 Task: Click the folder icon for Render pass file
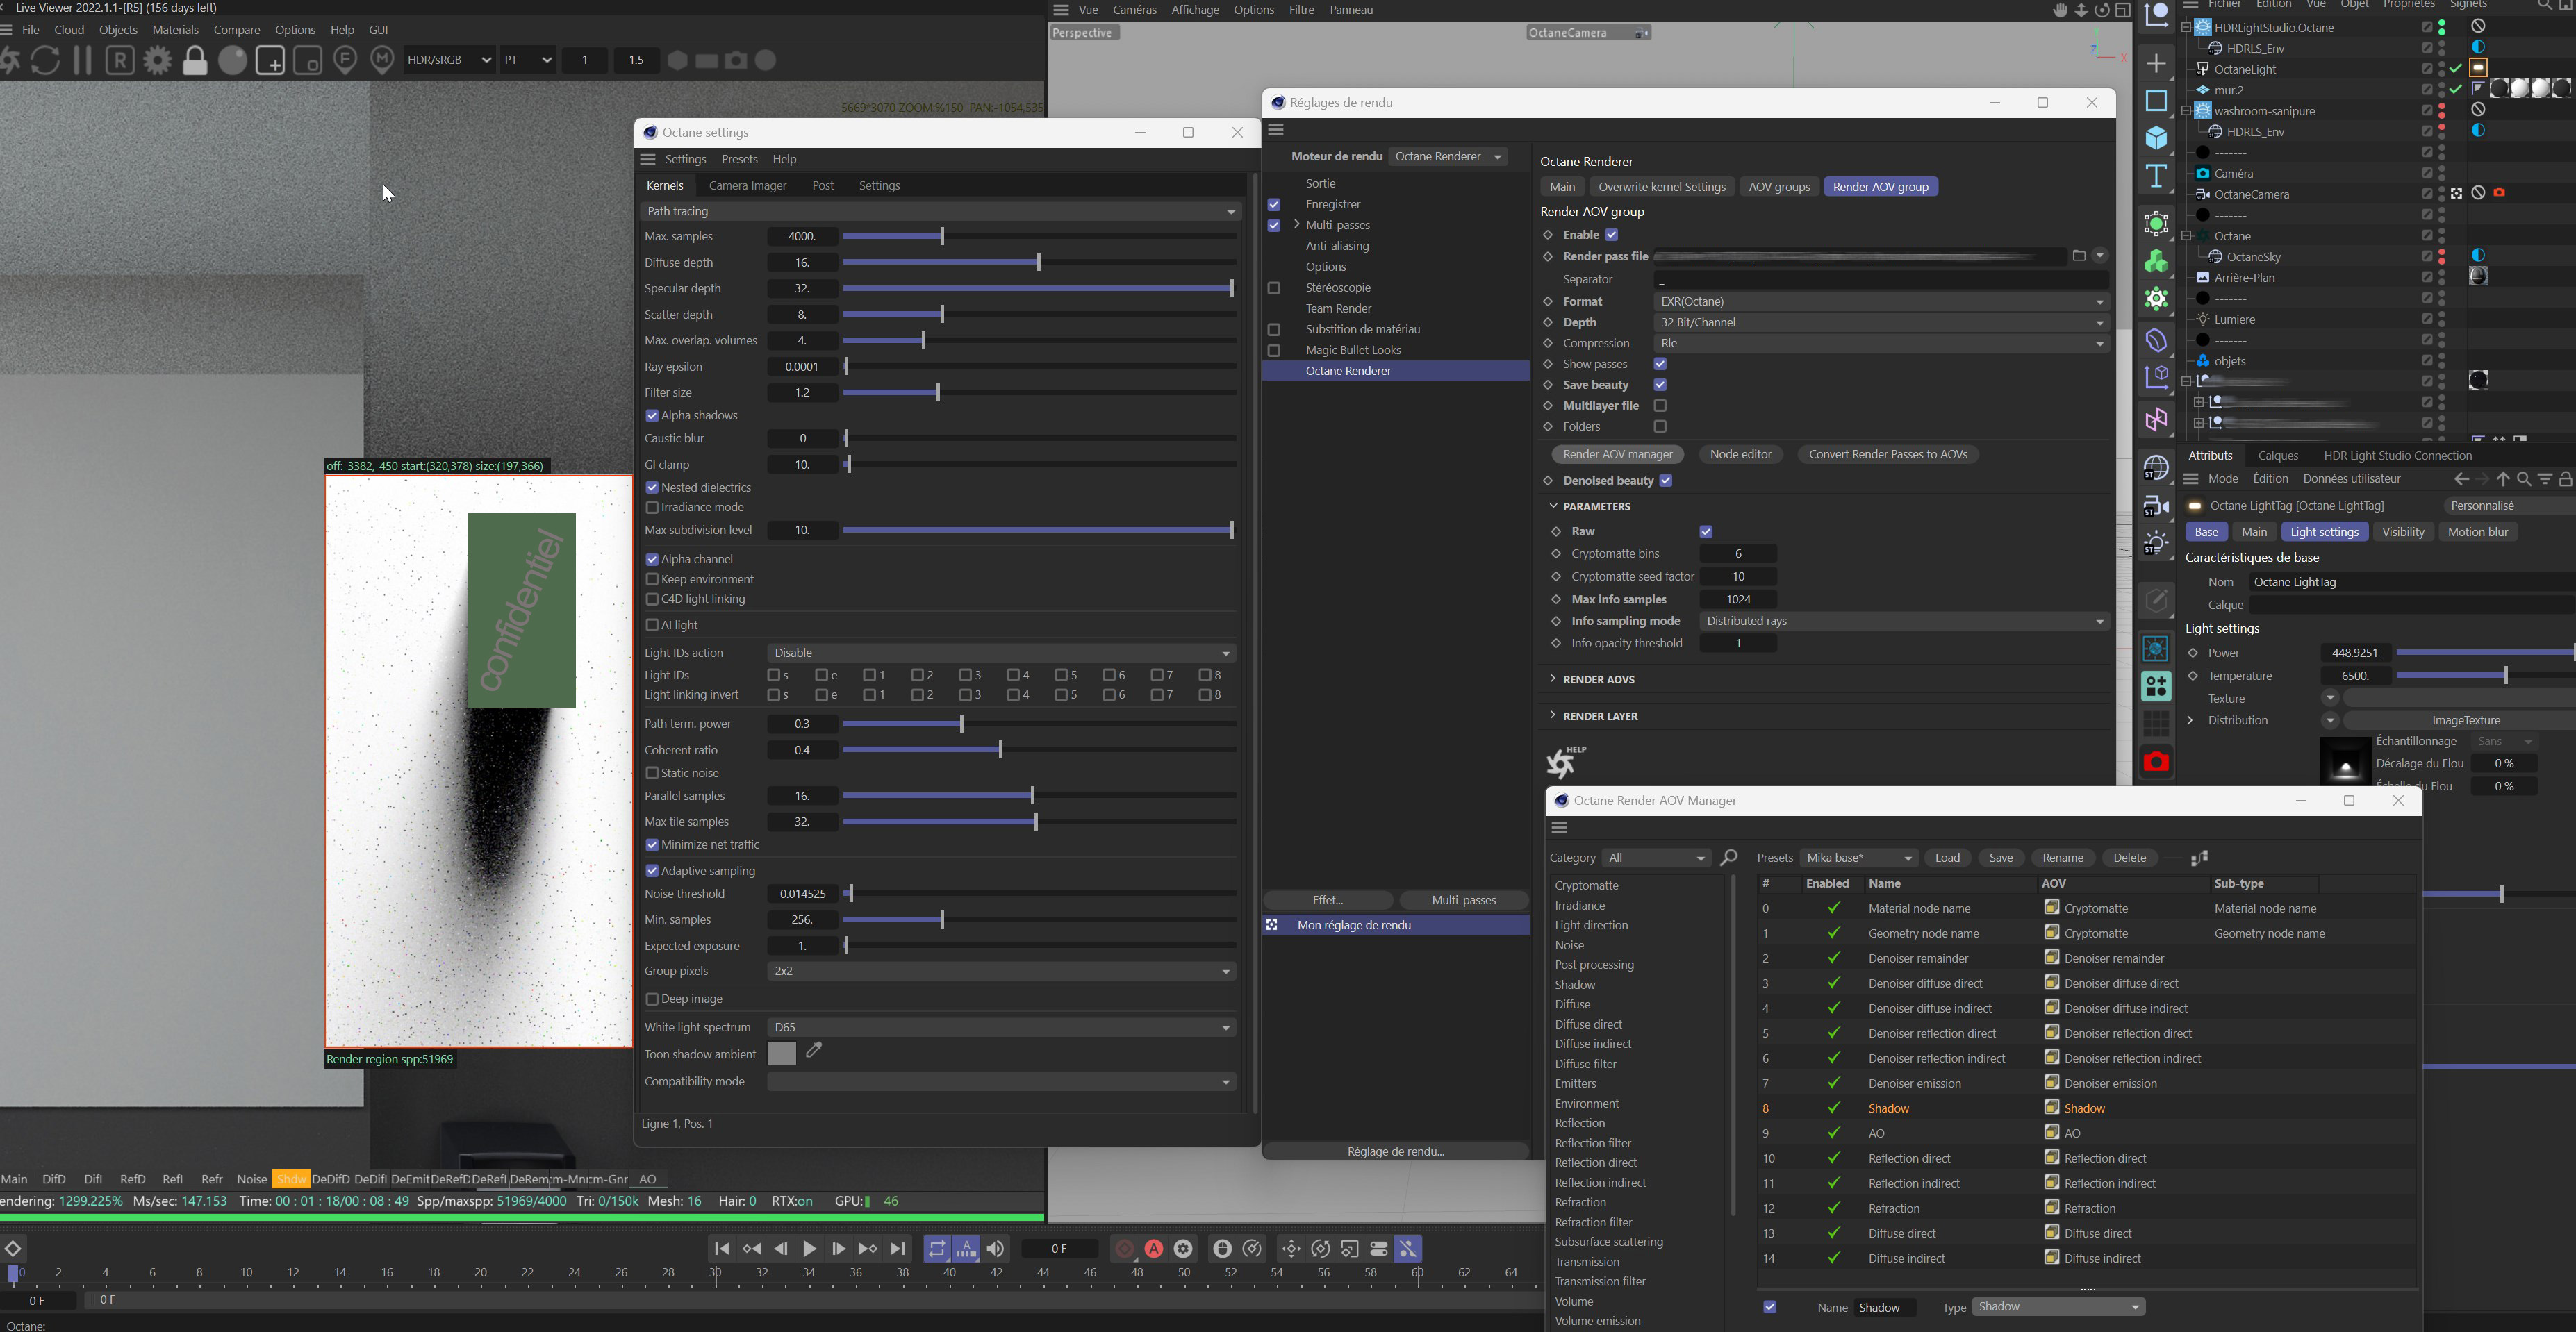(x=2078, y=256)
